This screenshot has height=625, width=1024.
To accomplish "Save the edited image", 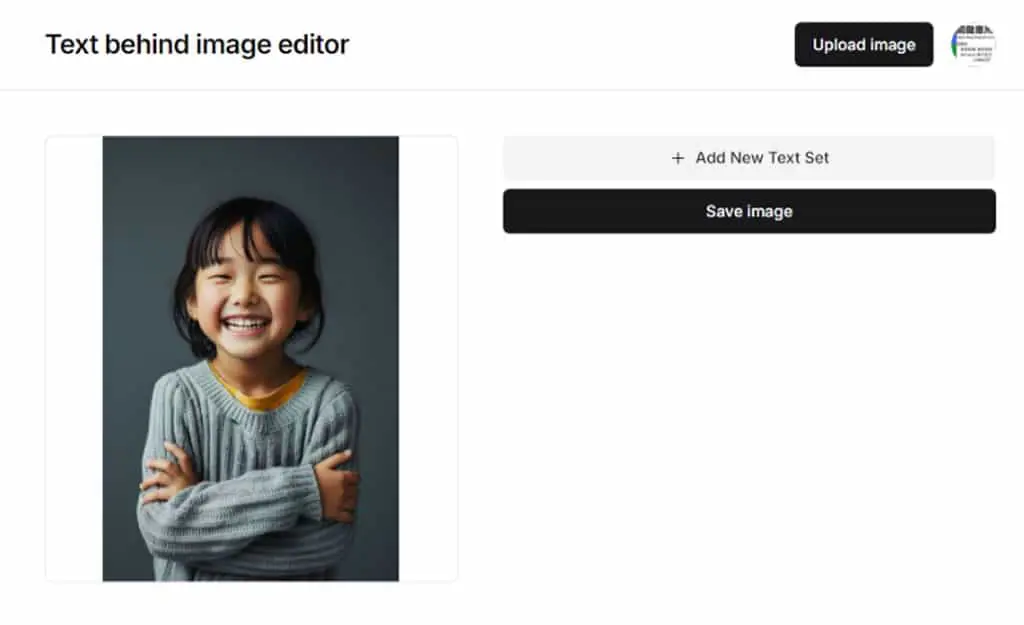I will (x=749, y=211).
